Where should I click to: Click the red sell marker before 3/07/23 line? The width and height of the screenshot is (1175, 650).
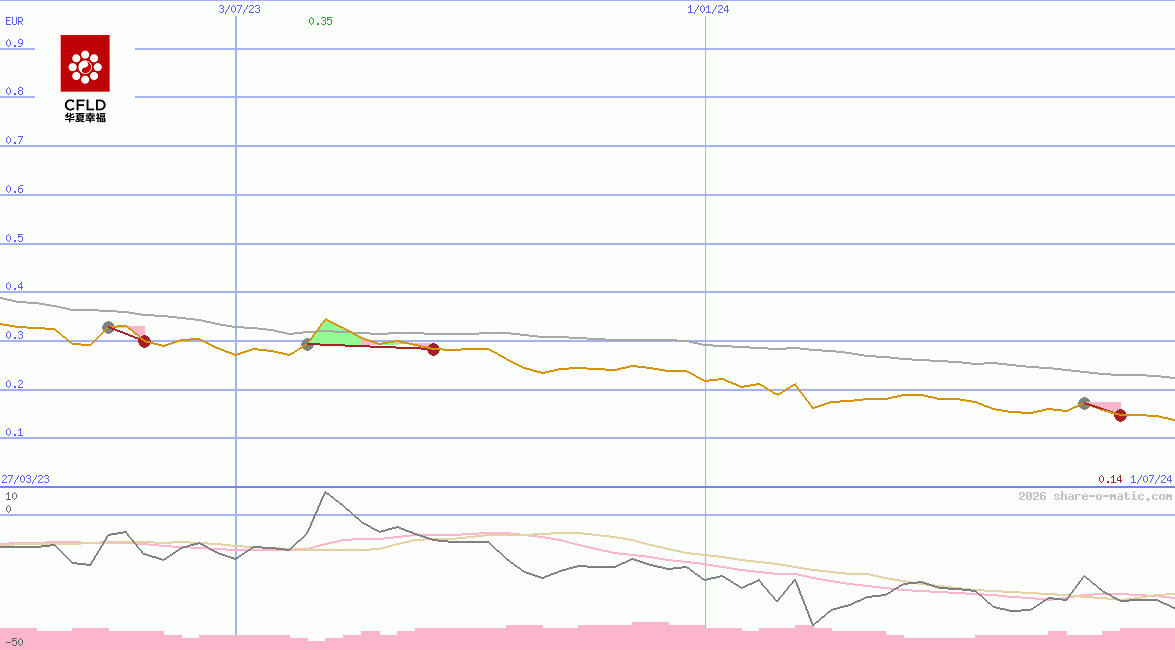pyautogui.click(x=144, y=341)
